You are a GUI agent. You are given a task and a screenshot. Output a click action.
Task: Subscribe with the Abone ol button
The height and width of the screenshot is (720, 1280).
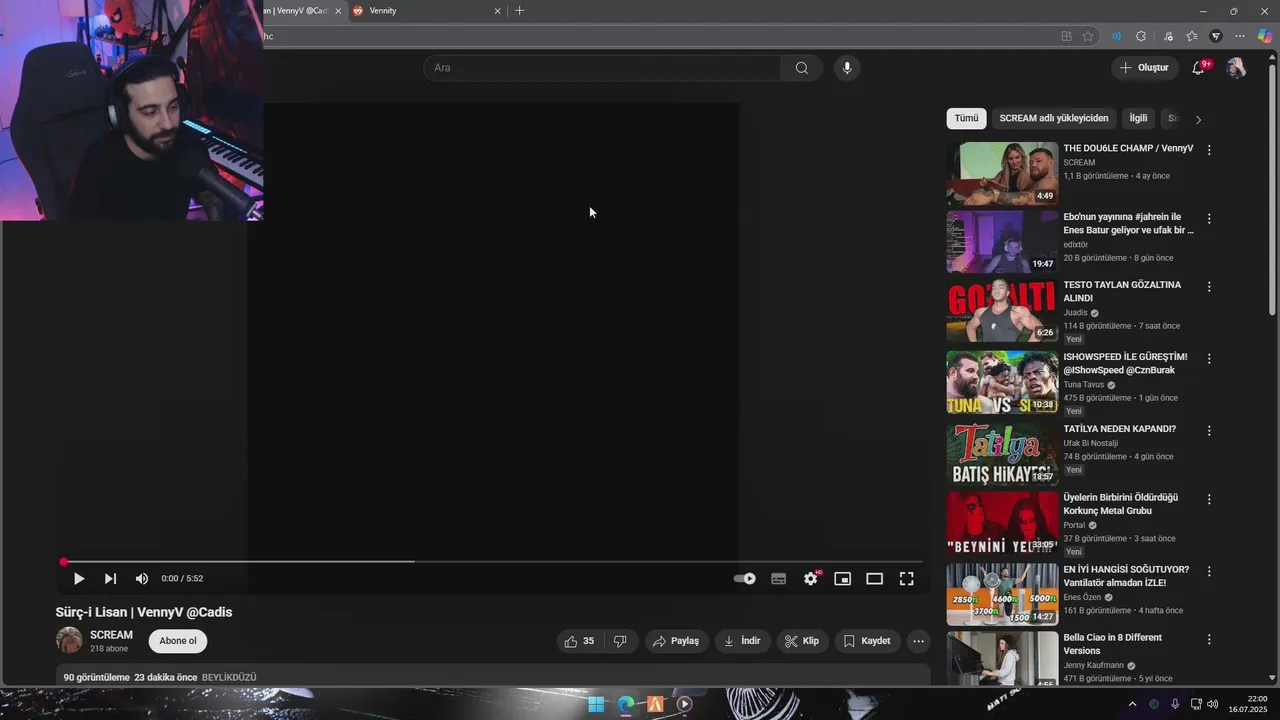[x=178, y=641]
